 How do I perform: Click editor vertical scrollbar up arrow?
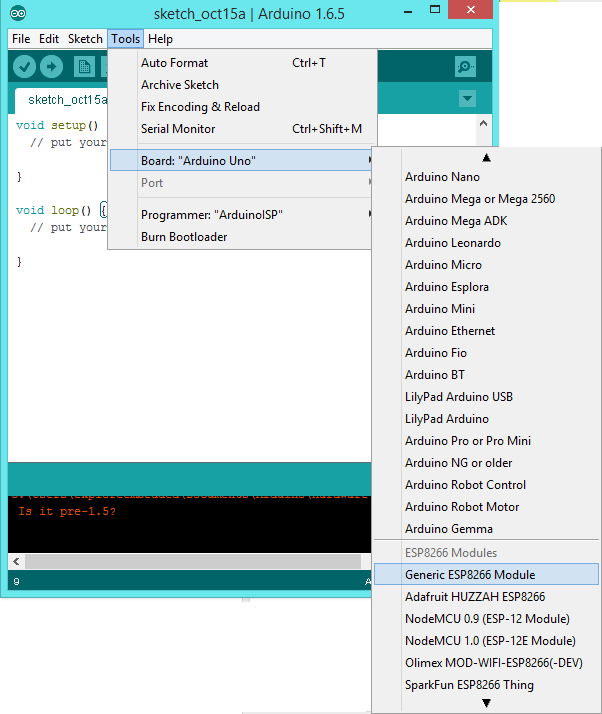(484, 123)
